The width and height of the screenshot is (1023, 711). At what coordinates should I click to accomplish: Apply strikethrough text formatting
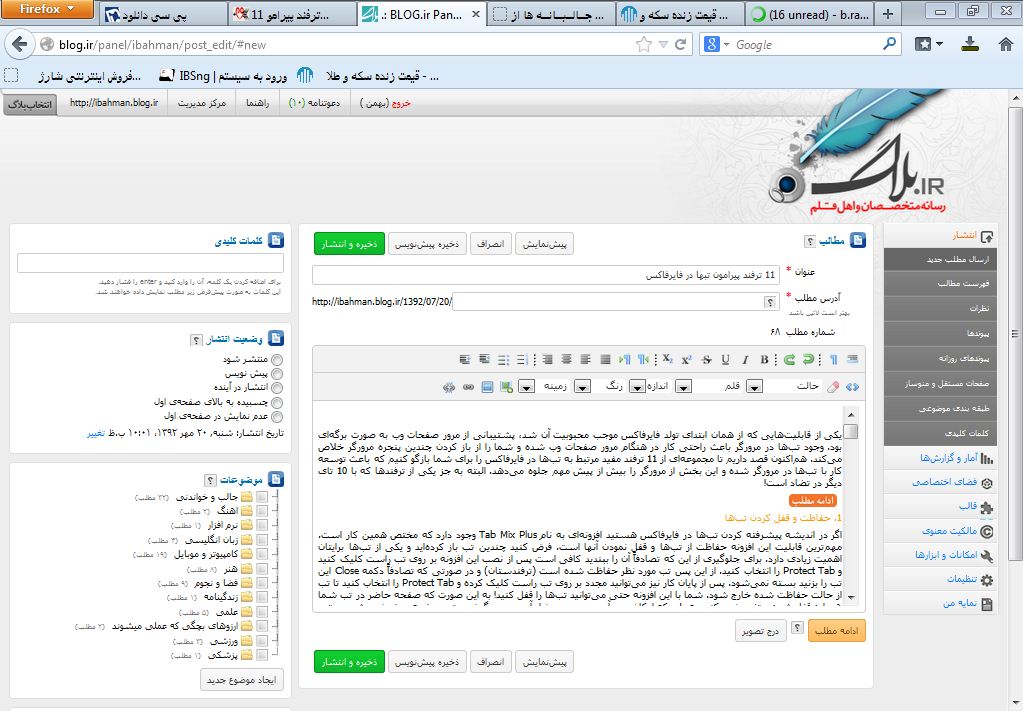(x=706, y=360)
